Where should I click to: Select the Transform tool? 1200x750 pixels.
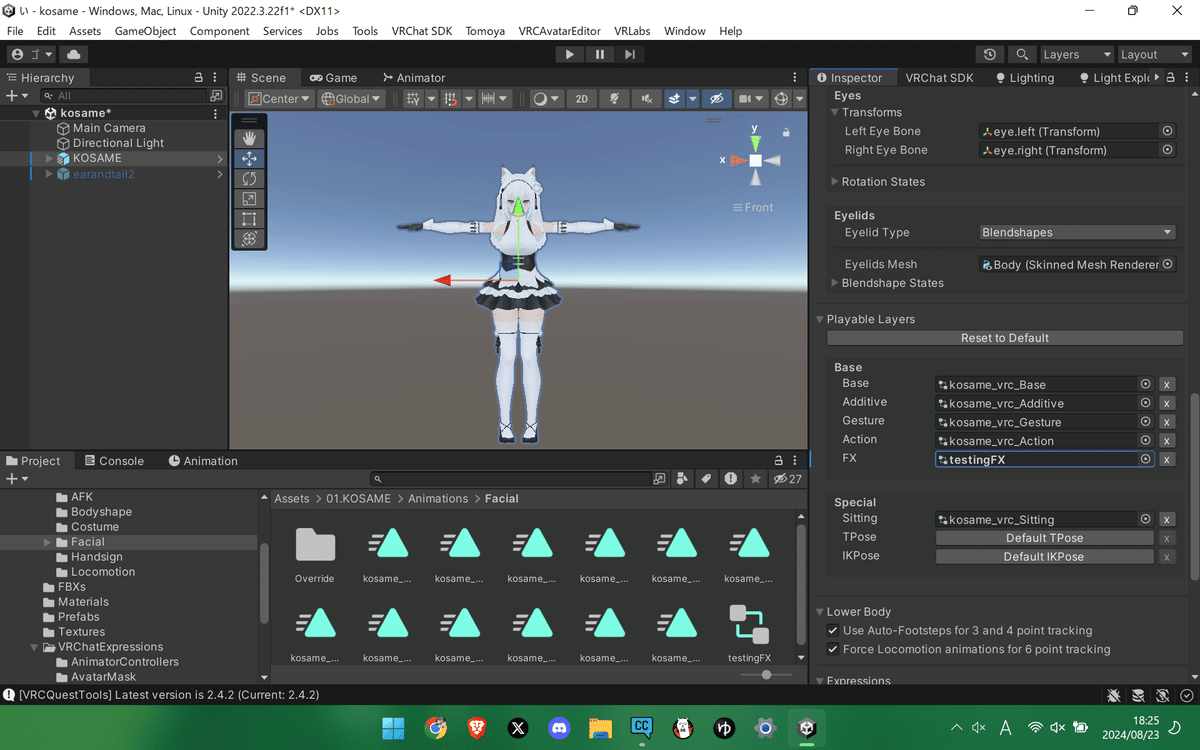(x=250, y=238)
